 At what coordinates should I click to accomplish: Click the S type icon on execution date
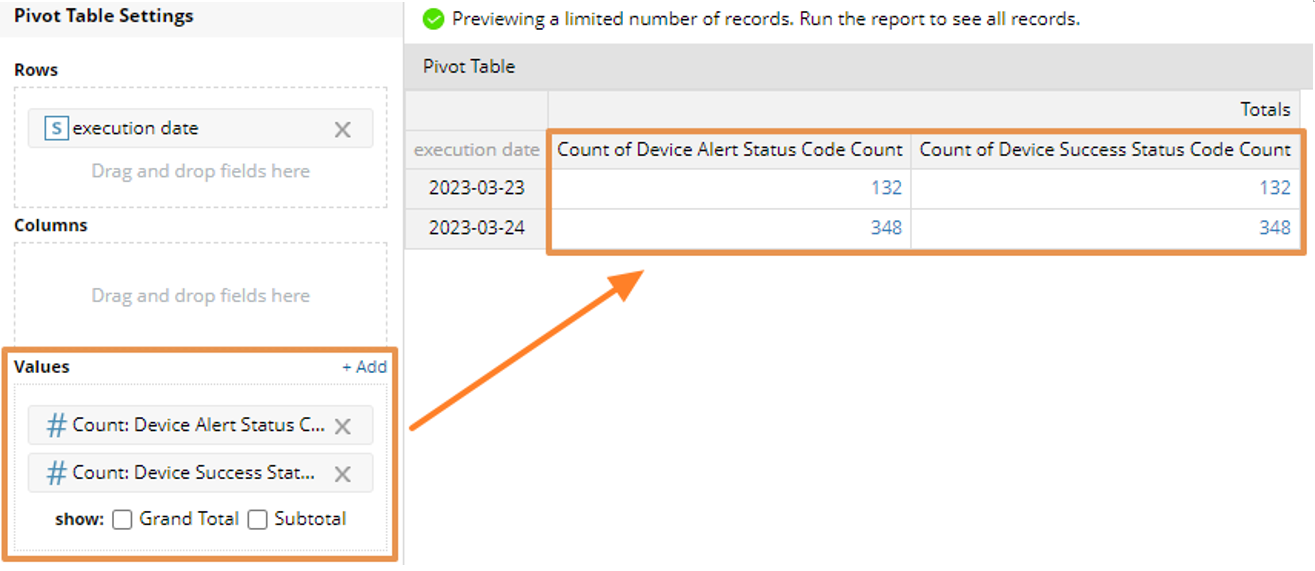click(57, 128)
